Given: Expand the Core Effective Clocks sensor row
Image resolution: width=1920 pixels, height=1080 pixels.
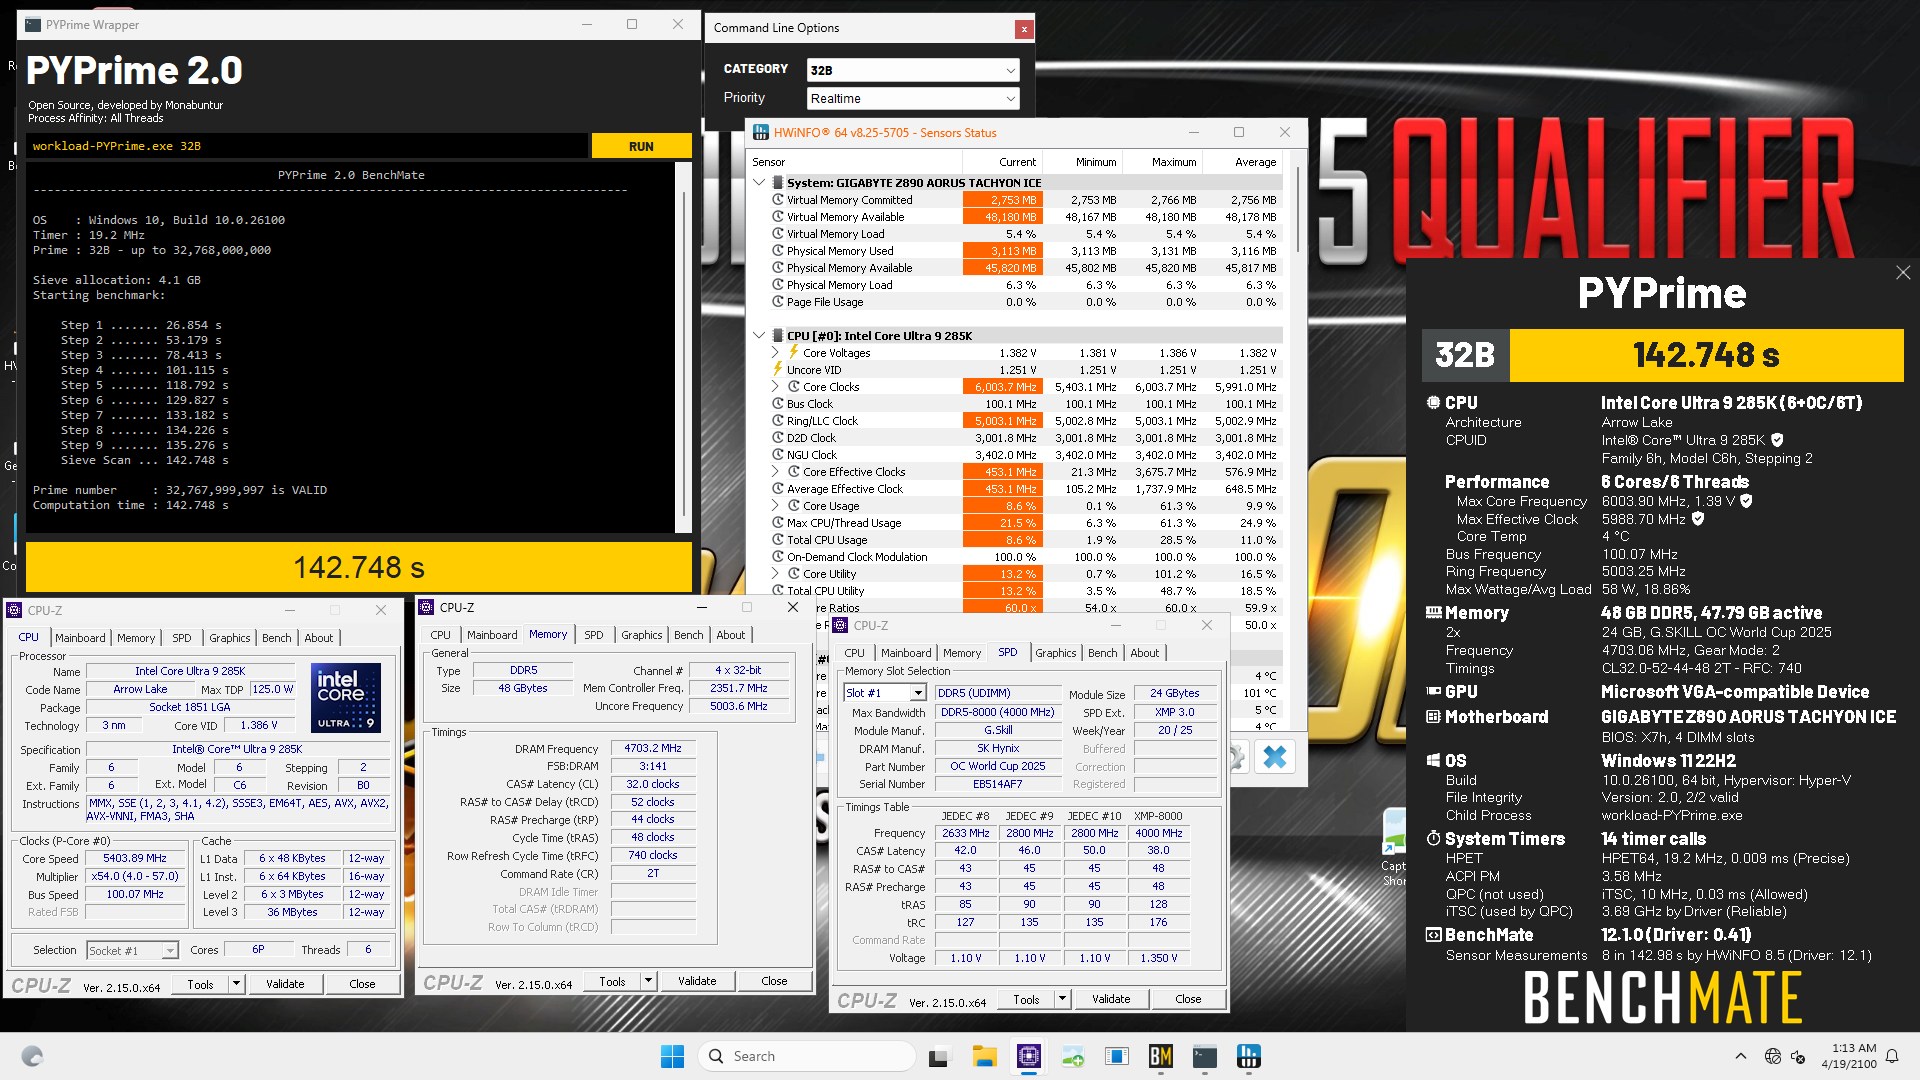Looking at the screenshot, I should (x=775, y=472).
